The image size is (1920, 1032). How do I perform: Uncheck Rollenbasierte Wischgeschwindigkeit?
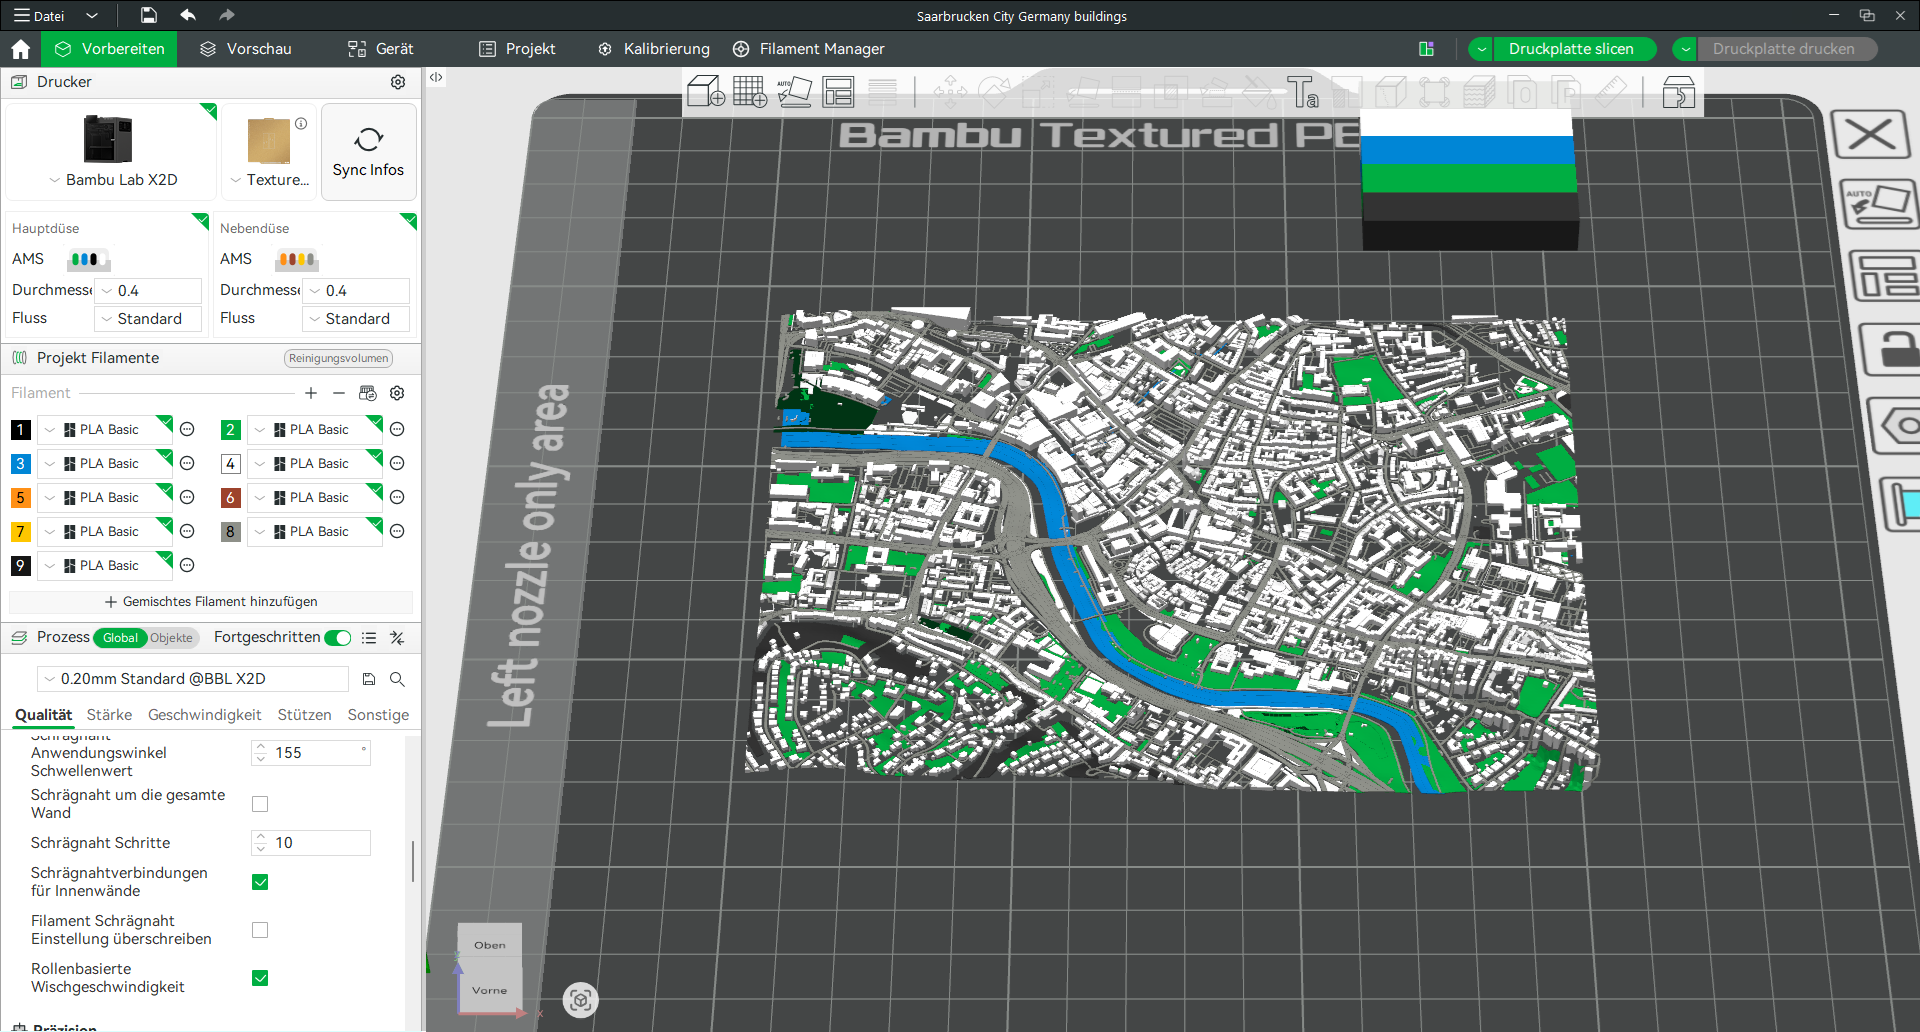point(260,978)
